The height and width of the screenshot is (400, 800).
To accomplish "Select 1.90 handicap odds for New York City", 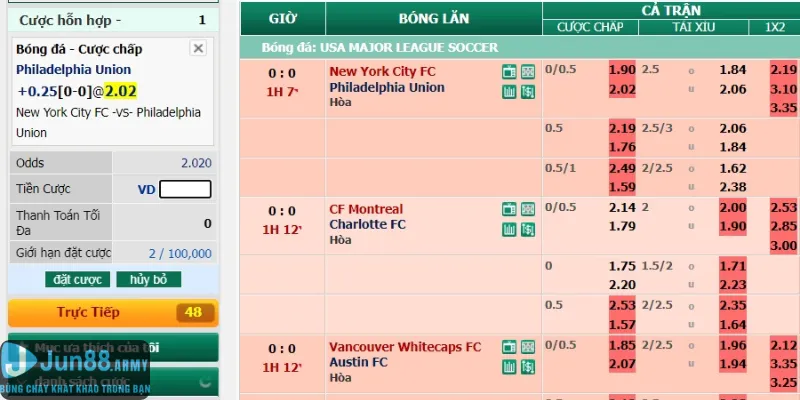I will [x=622, y=70].
